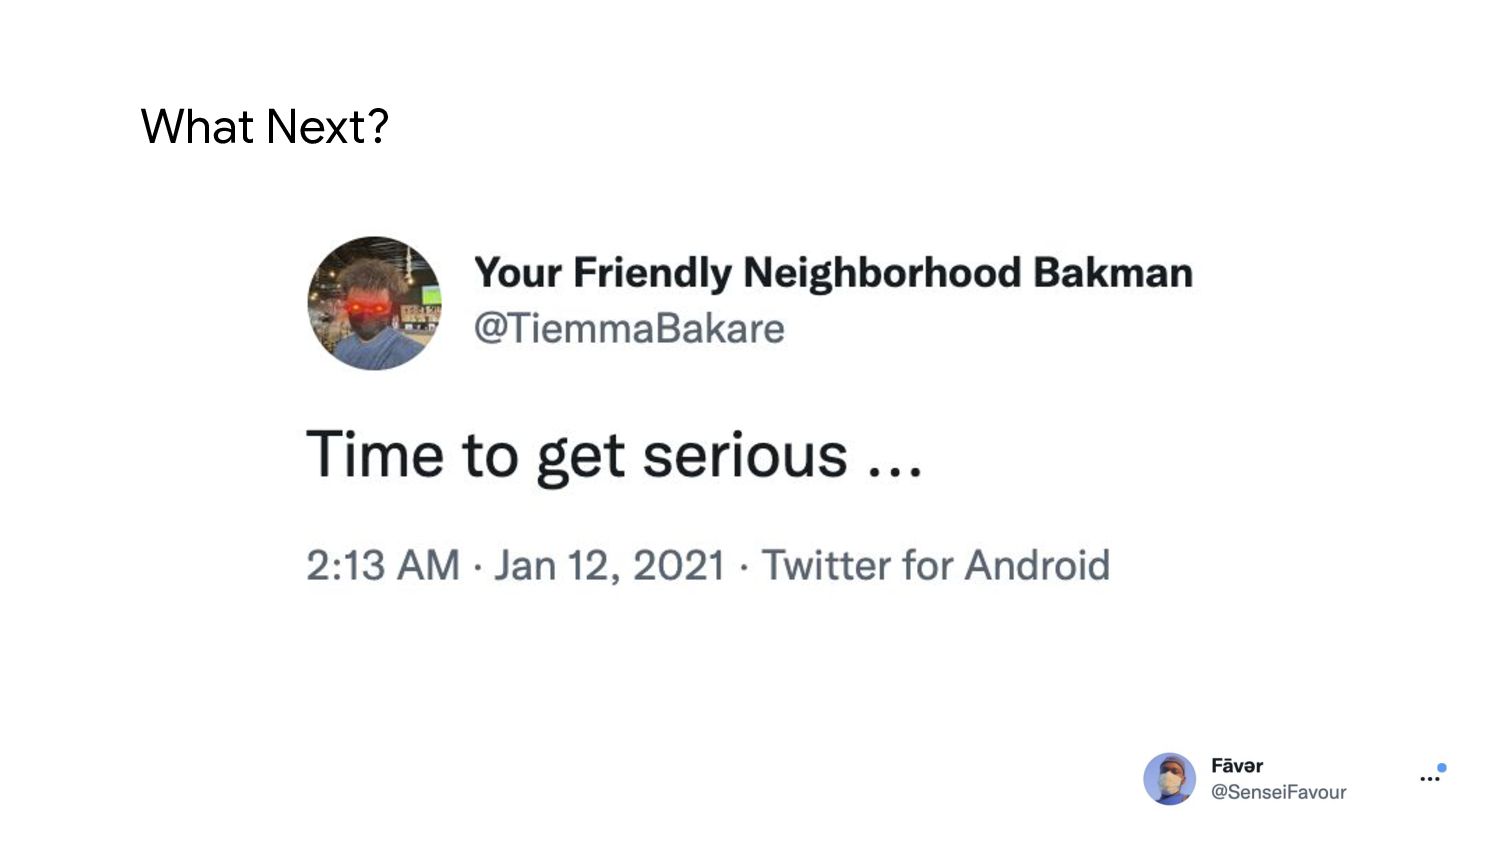1500x844 pixels.
Task: Select the "What Next?" slide title
Action: pyautogui.click(x=264, y=126)
